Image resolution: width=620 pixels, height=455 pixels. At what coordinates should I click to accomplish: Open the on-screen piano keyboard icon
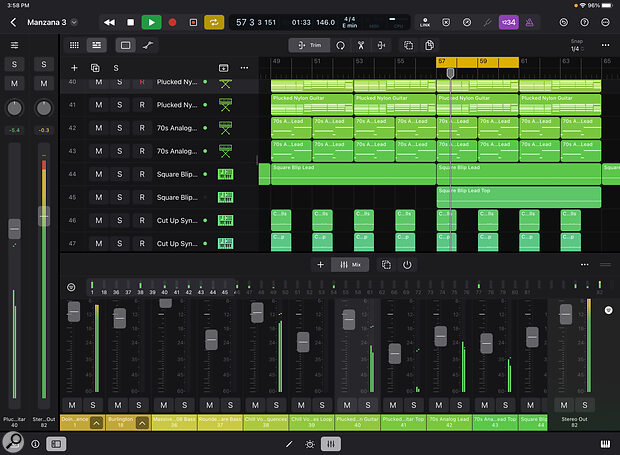coord(605,444)
